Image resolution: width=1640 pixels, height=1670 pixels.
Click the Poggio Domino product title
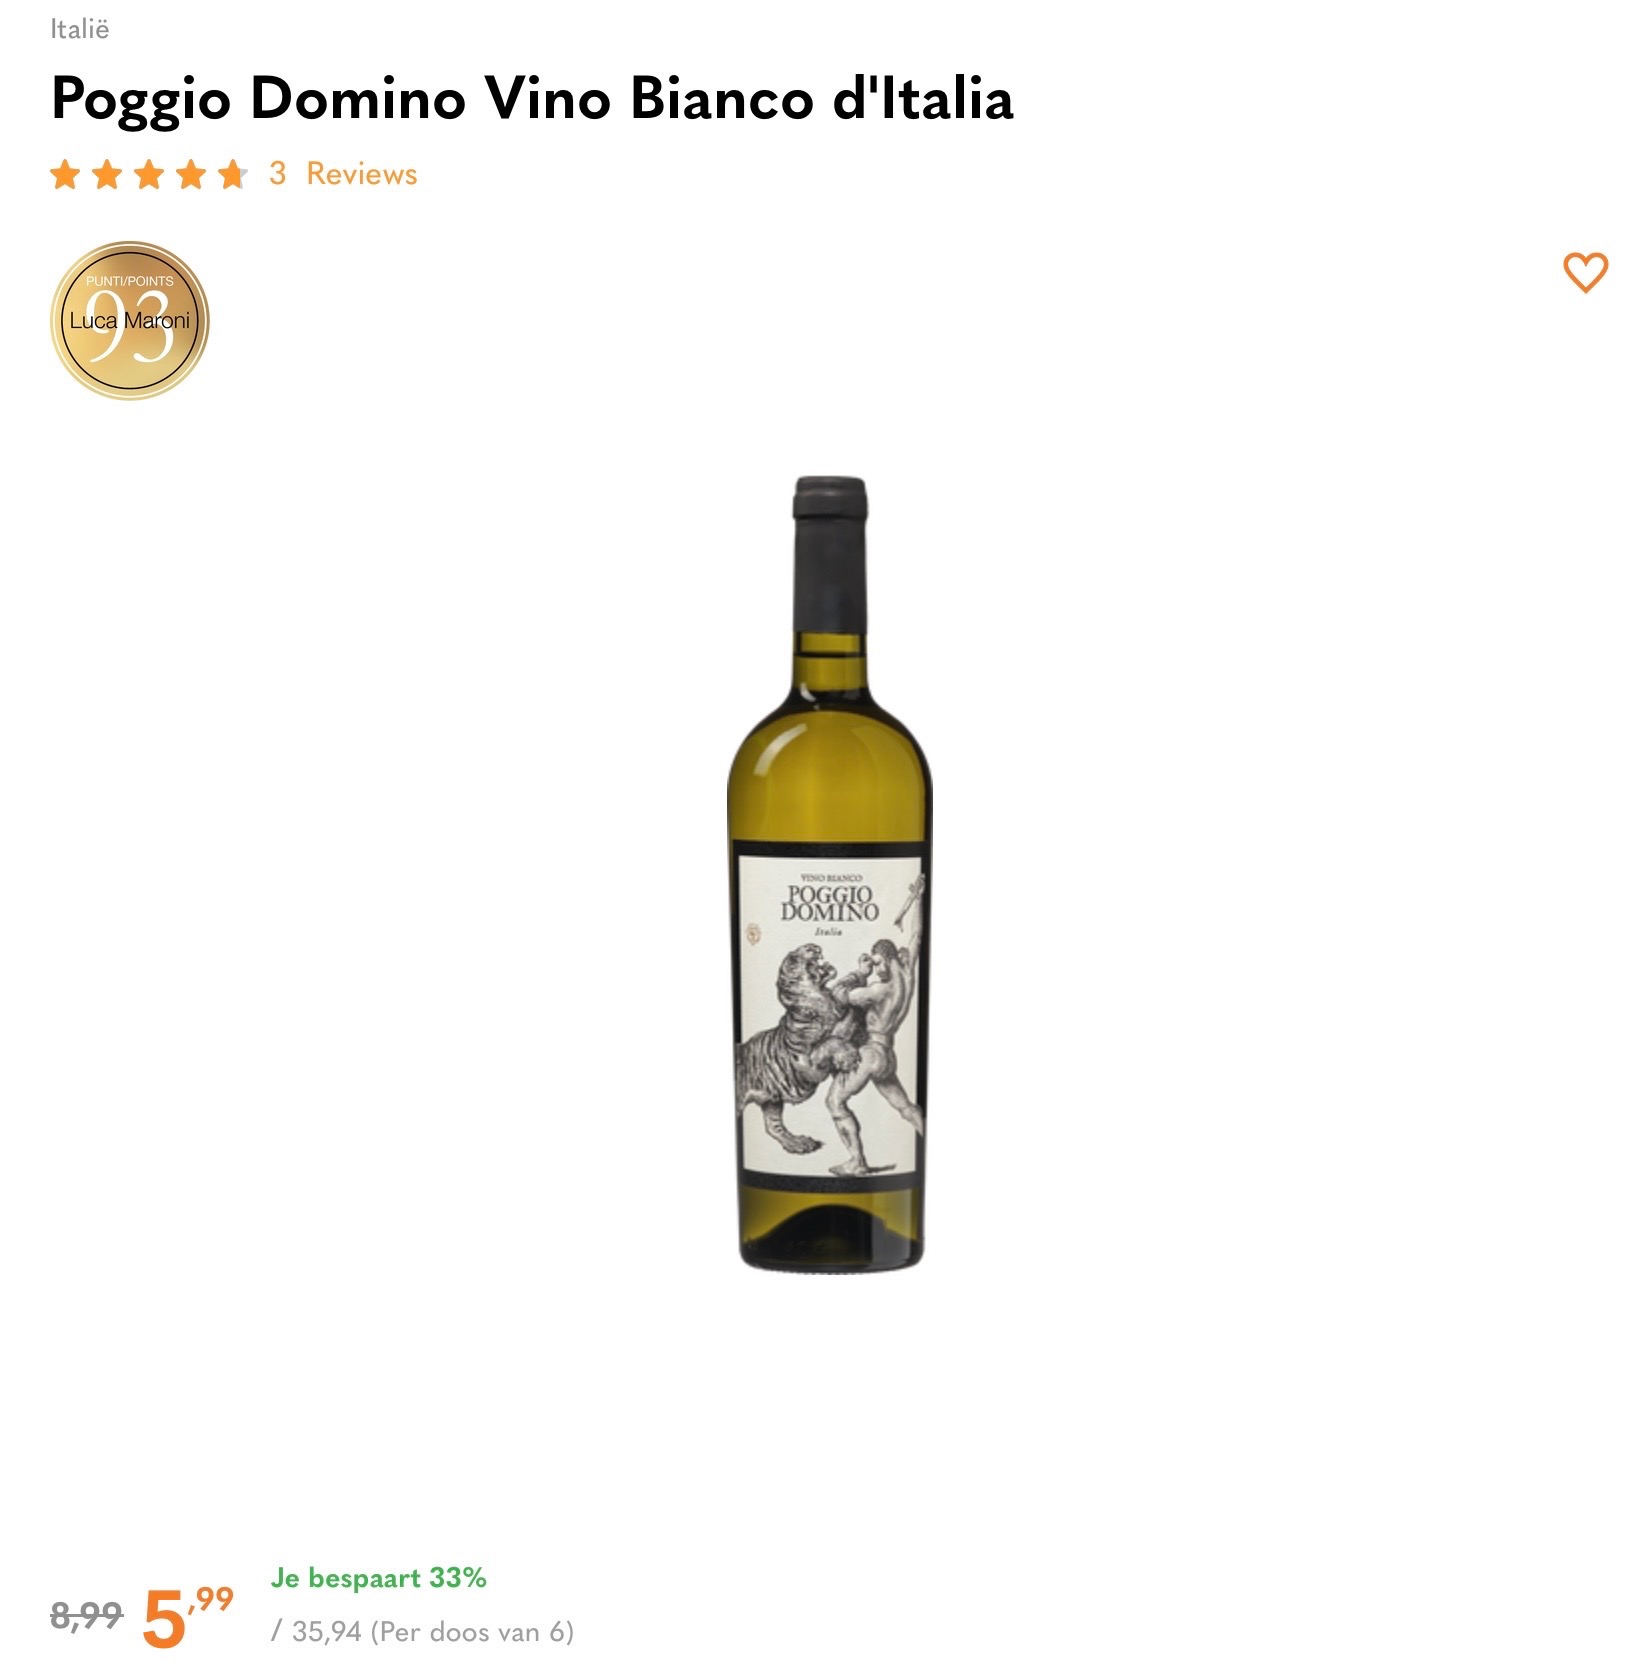click(532, 98)
